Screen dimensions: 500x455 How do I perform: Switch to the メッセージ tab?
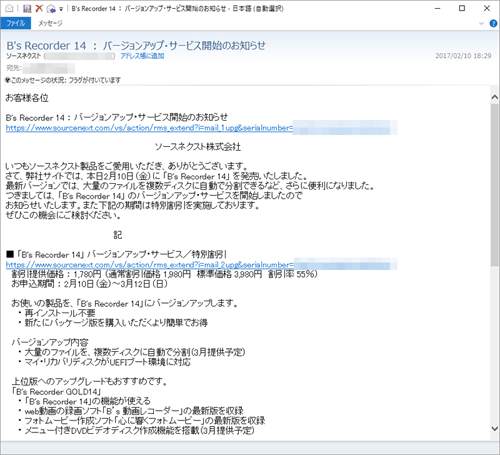tap(50, 23)
